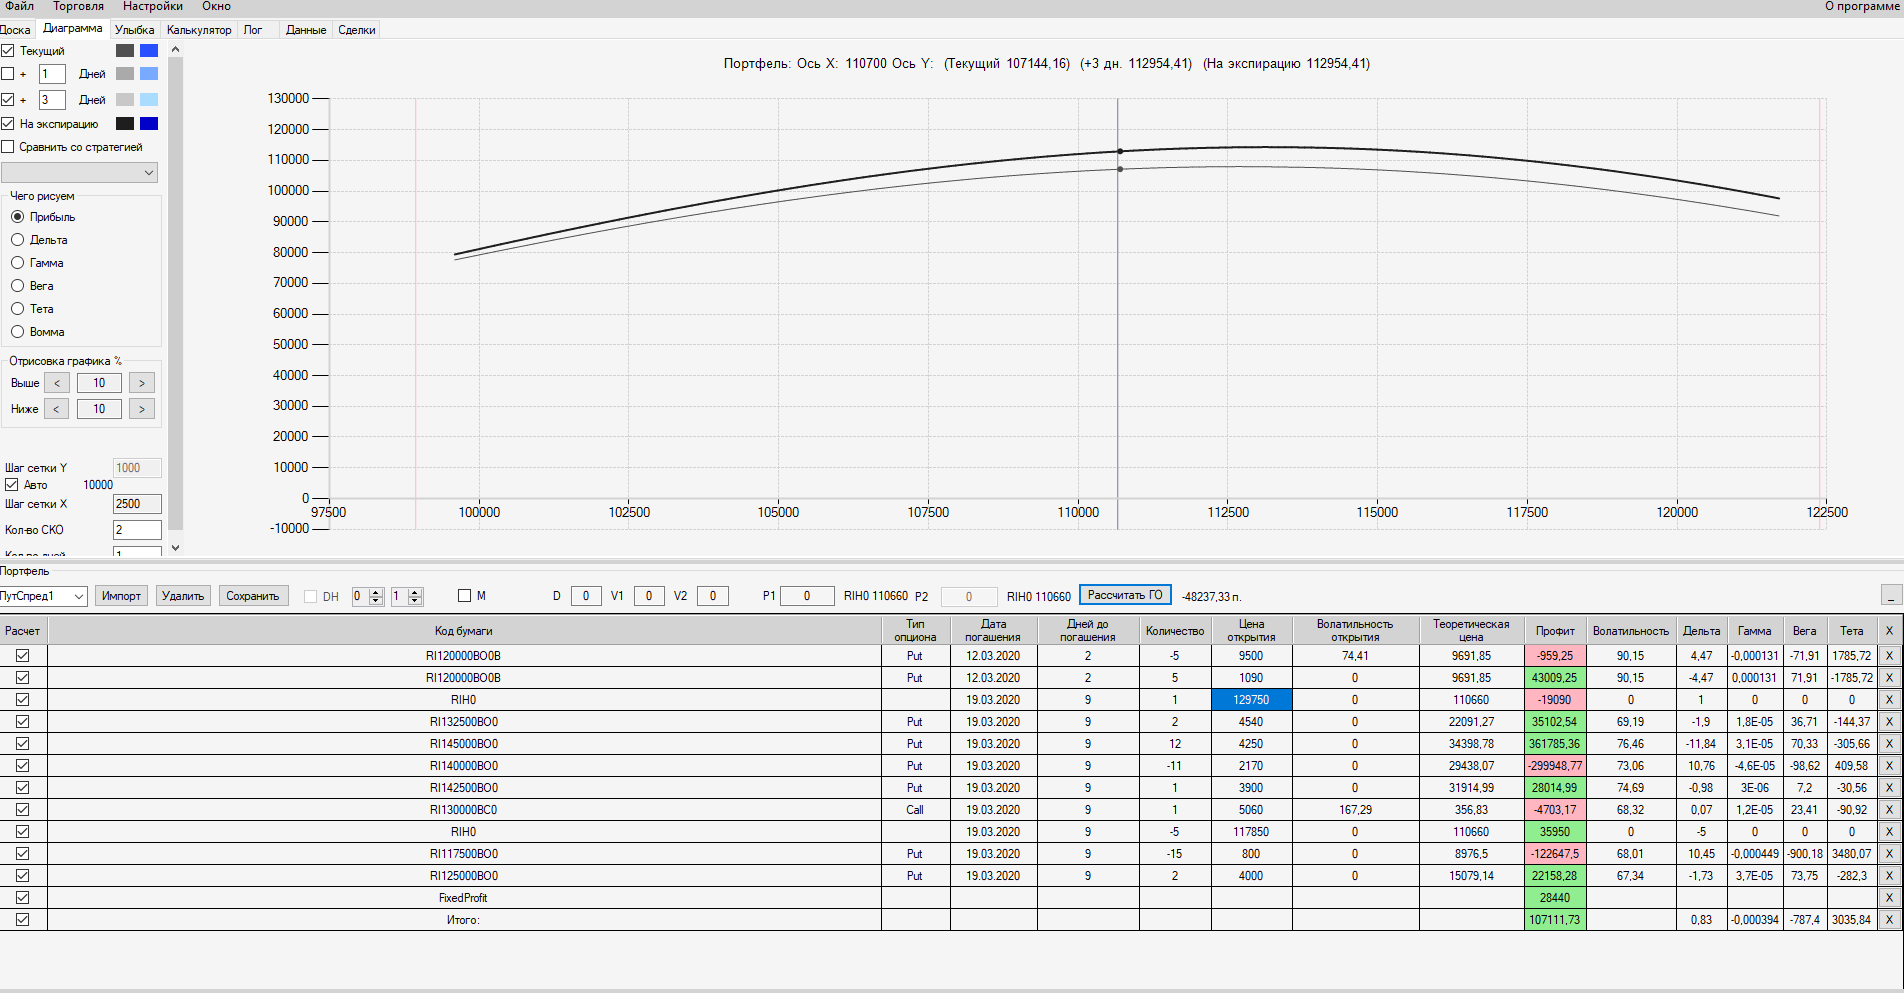This screenshot has height=993, width=1904.
Task: Select the Вега radio button
Action: pyautogui.click(x=17, y=286)
